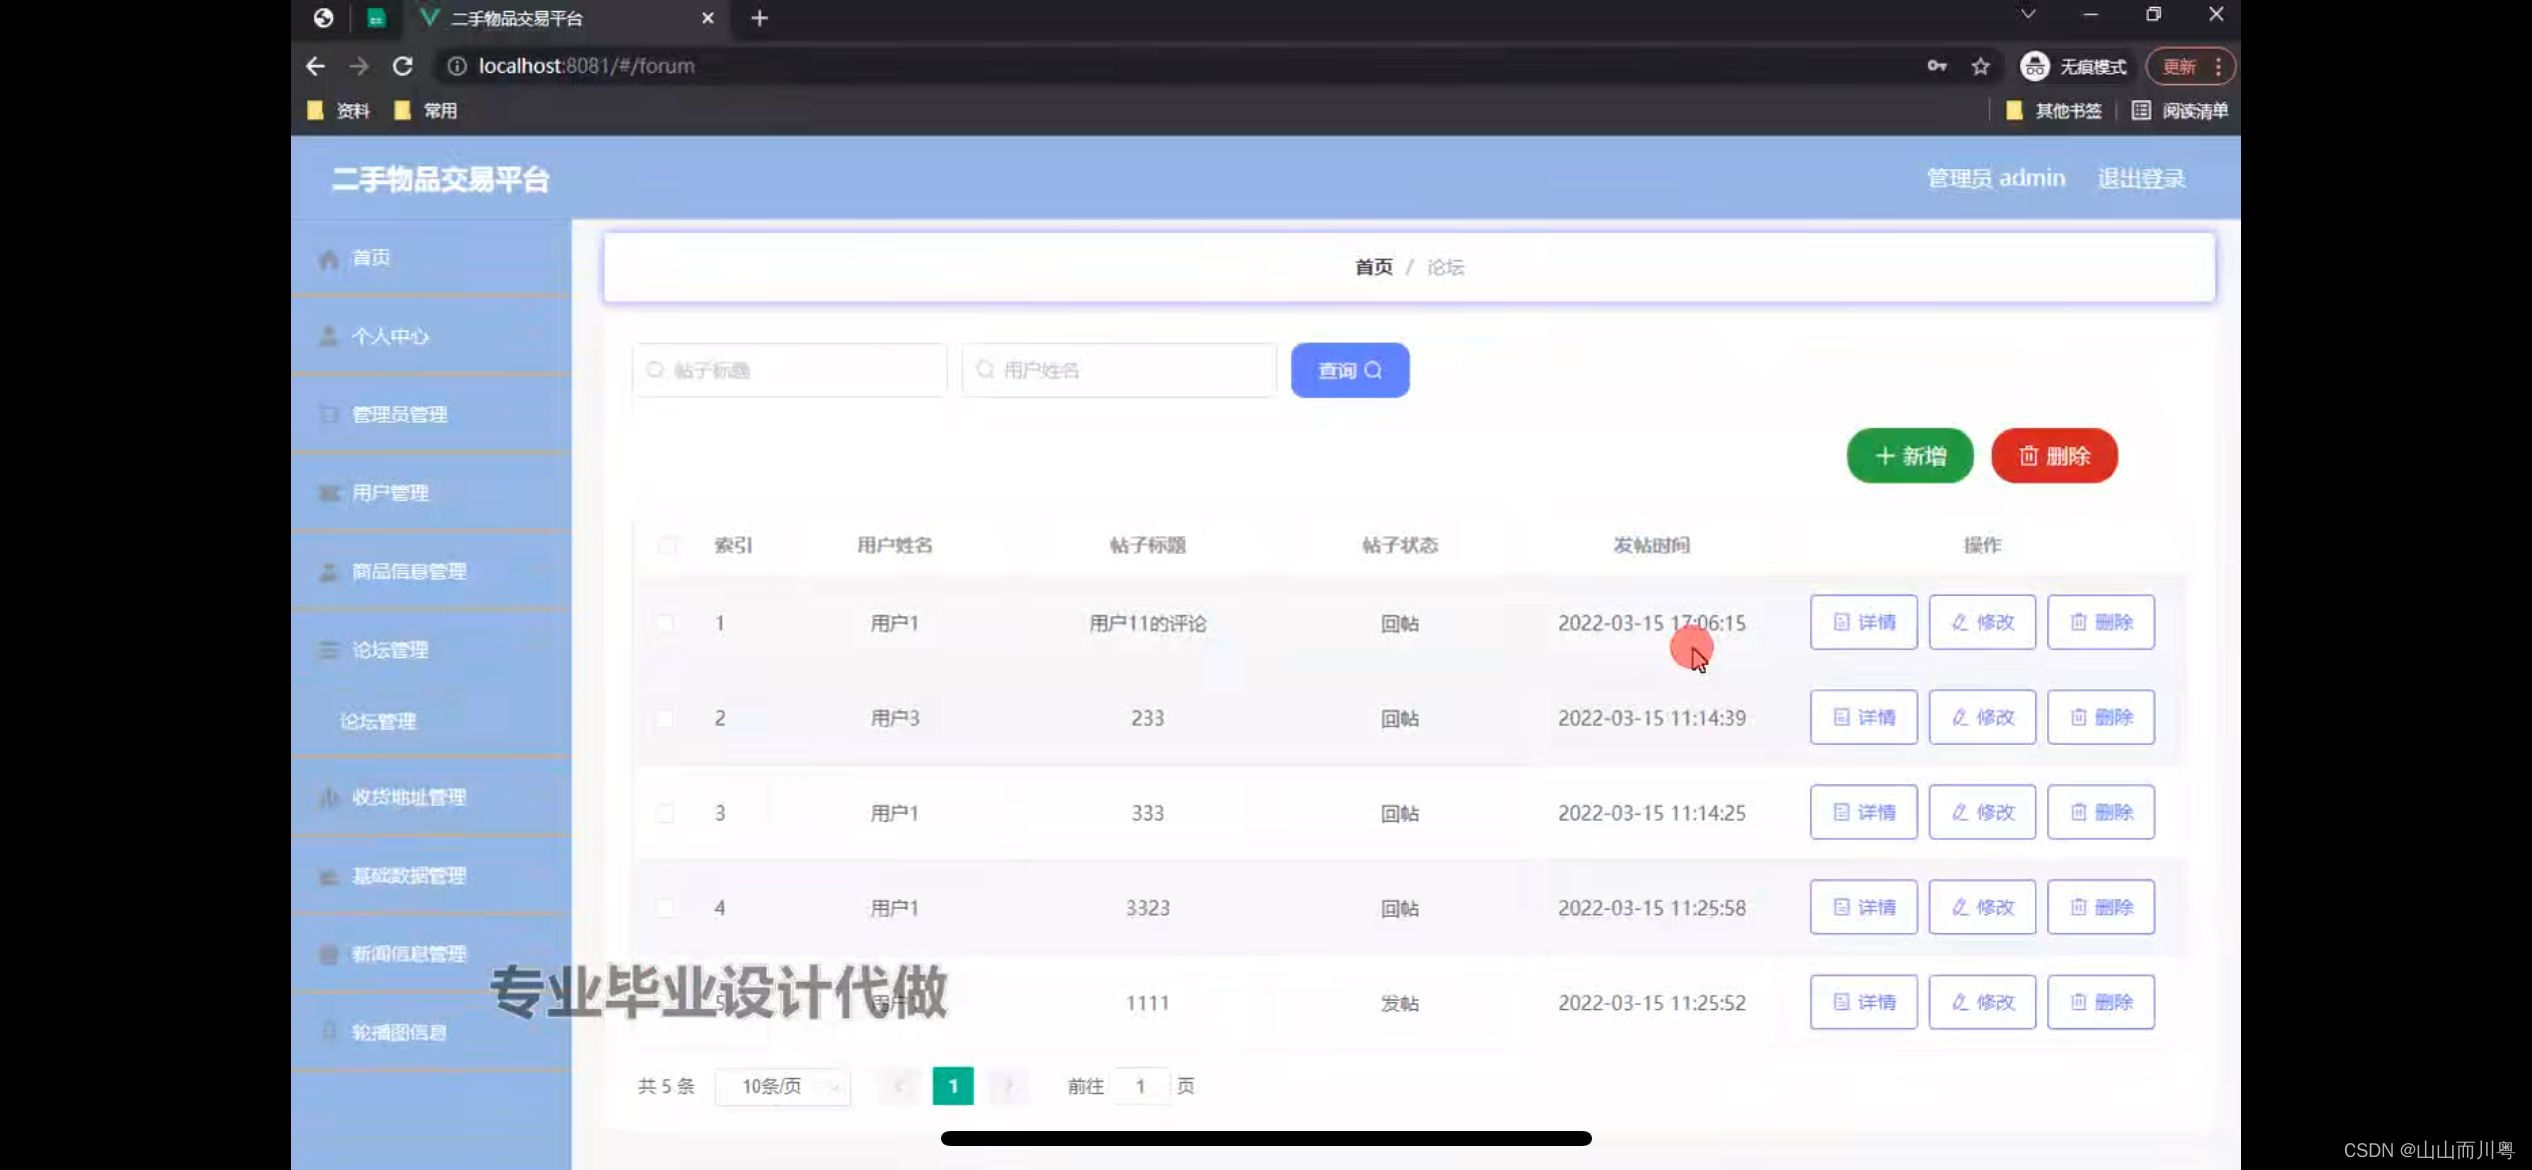Screen dimensions: 2532x1170
Task: Focus the 前往 page number input
Action: coord(1140,1086)
